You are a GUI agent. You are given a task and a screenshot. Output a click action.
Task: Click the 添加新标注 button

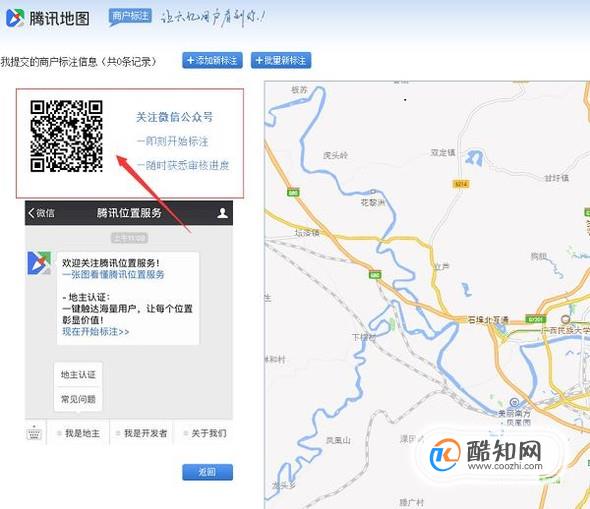click(212, 60)
